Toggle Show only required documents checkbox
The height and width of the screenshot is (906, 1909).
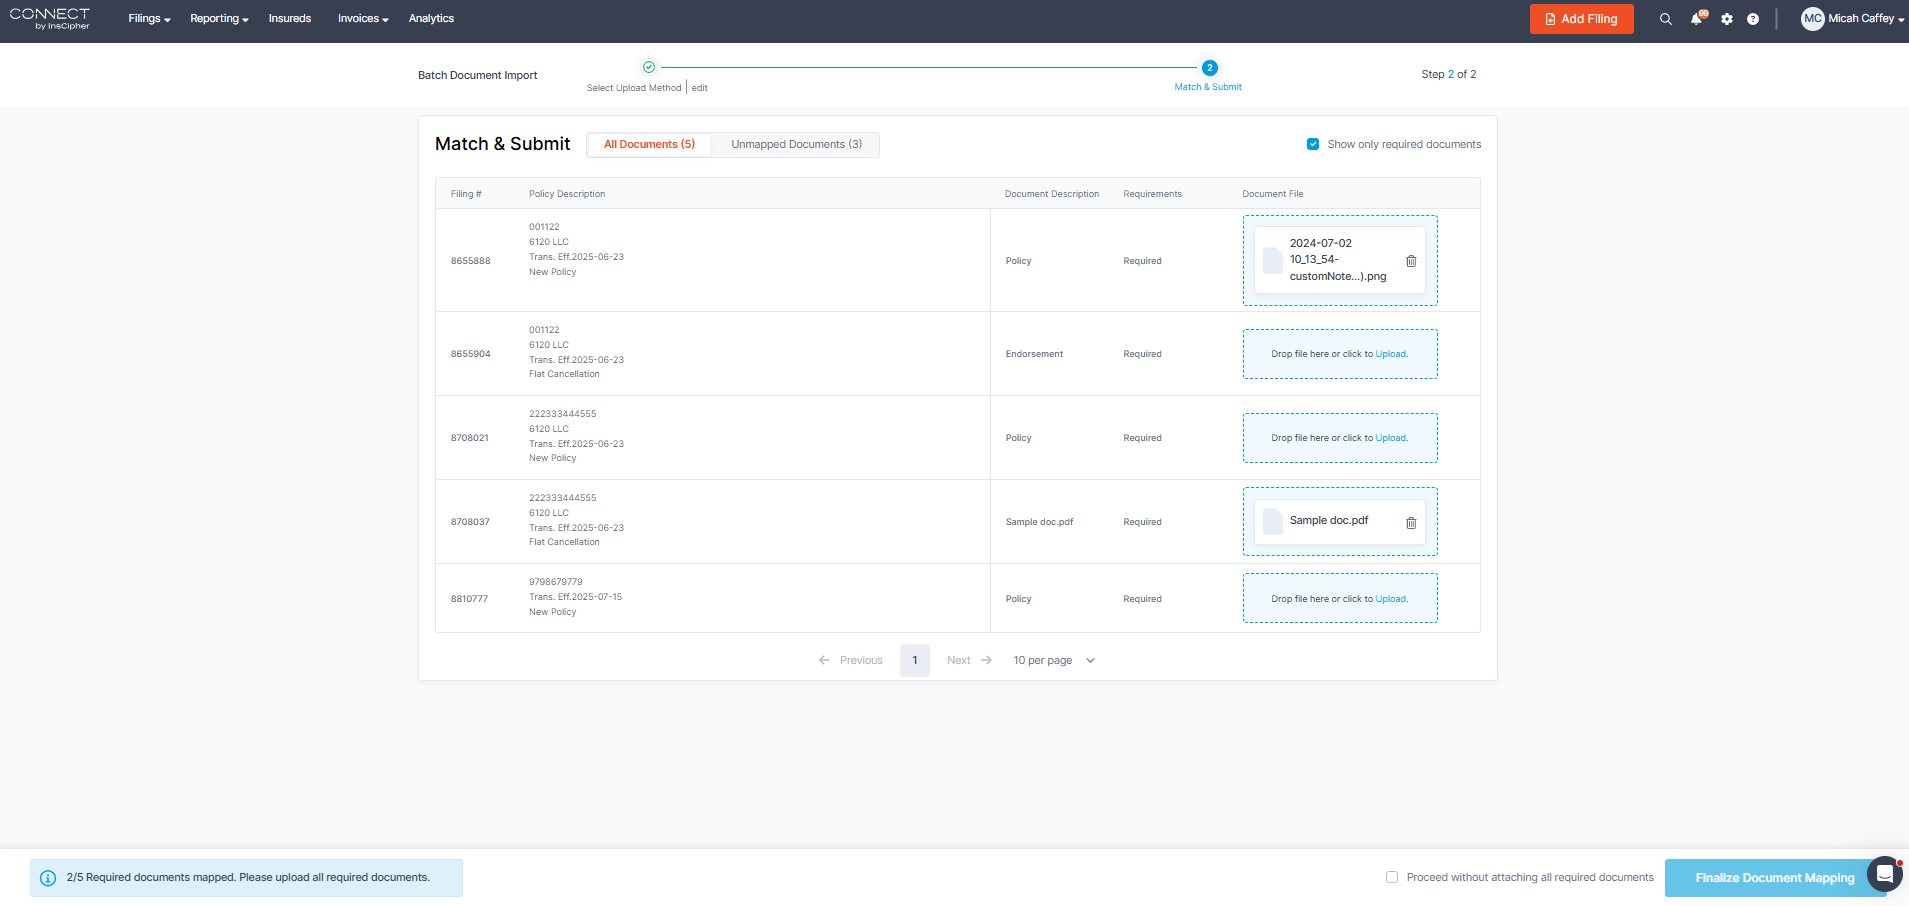[1313, 144]
